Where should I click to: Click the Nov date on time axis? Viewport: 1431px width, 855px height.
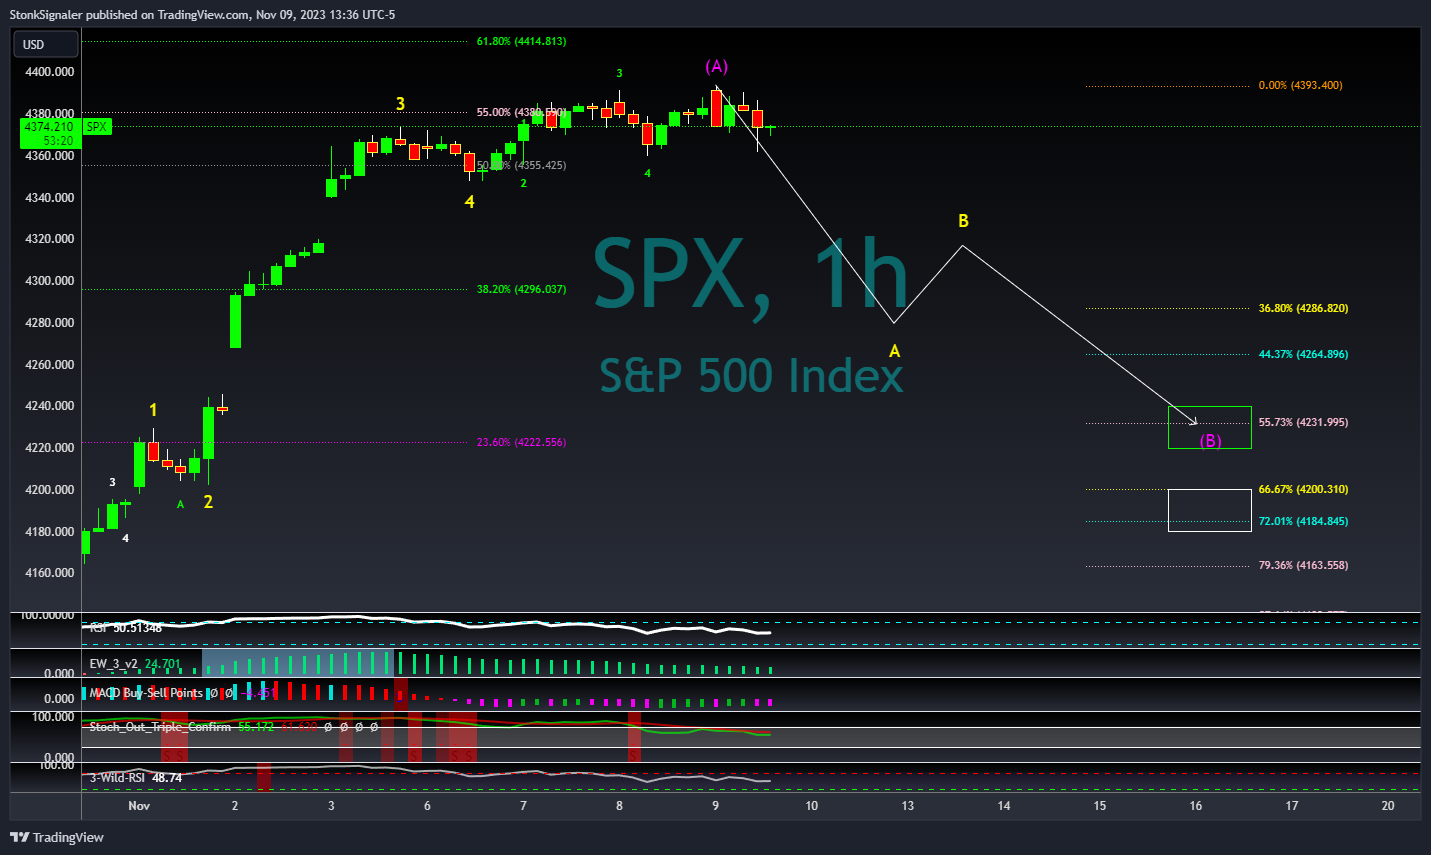click(x=139, y=806)
